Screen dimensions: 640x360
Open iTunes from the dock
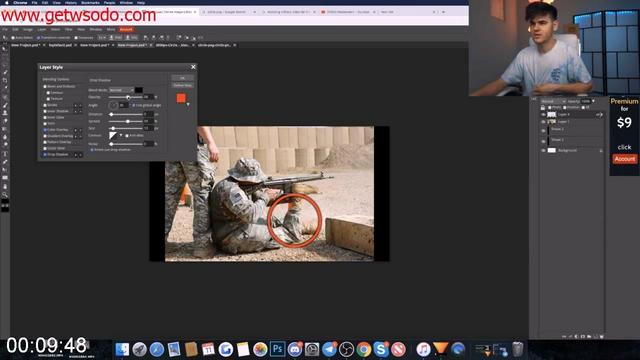423,349
